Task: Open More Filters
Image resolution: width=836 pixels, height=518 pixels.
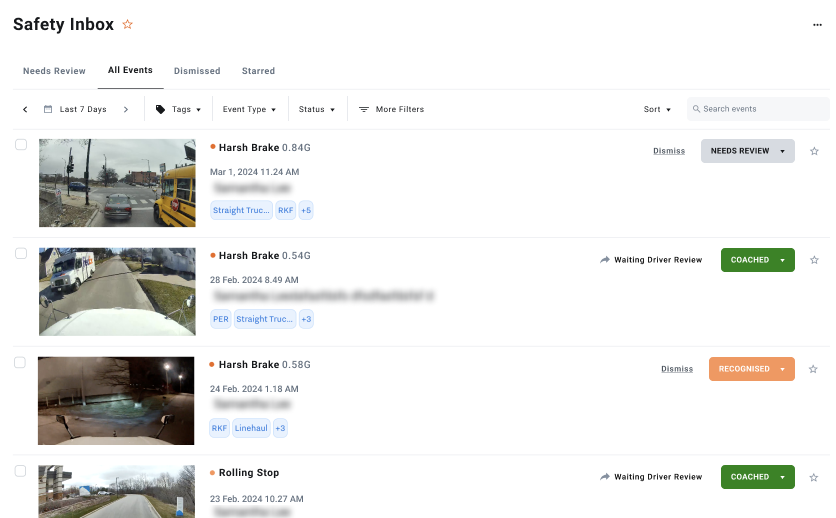Action: click(391, 109)
